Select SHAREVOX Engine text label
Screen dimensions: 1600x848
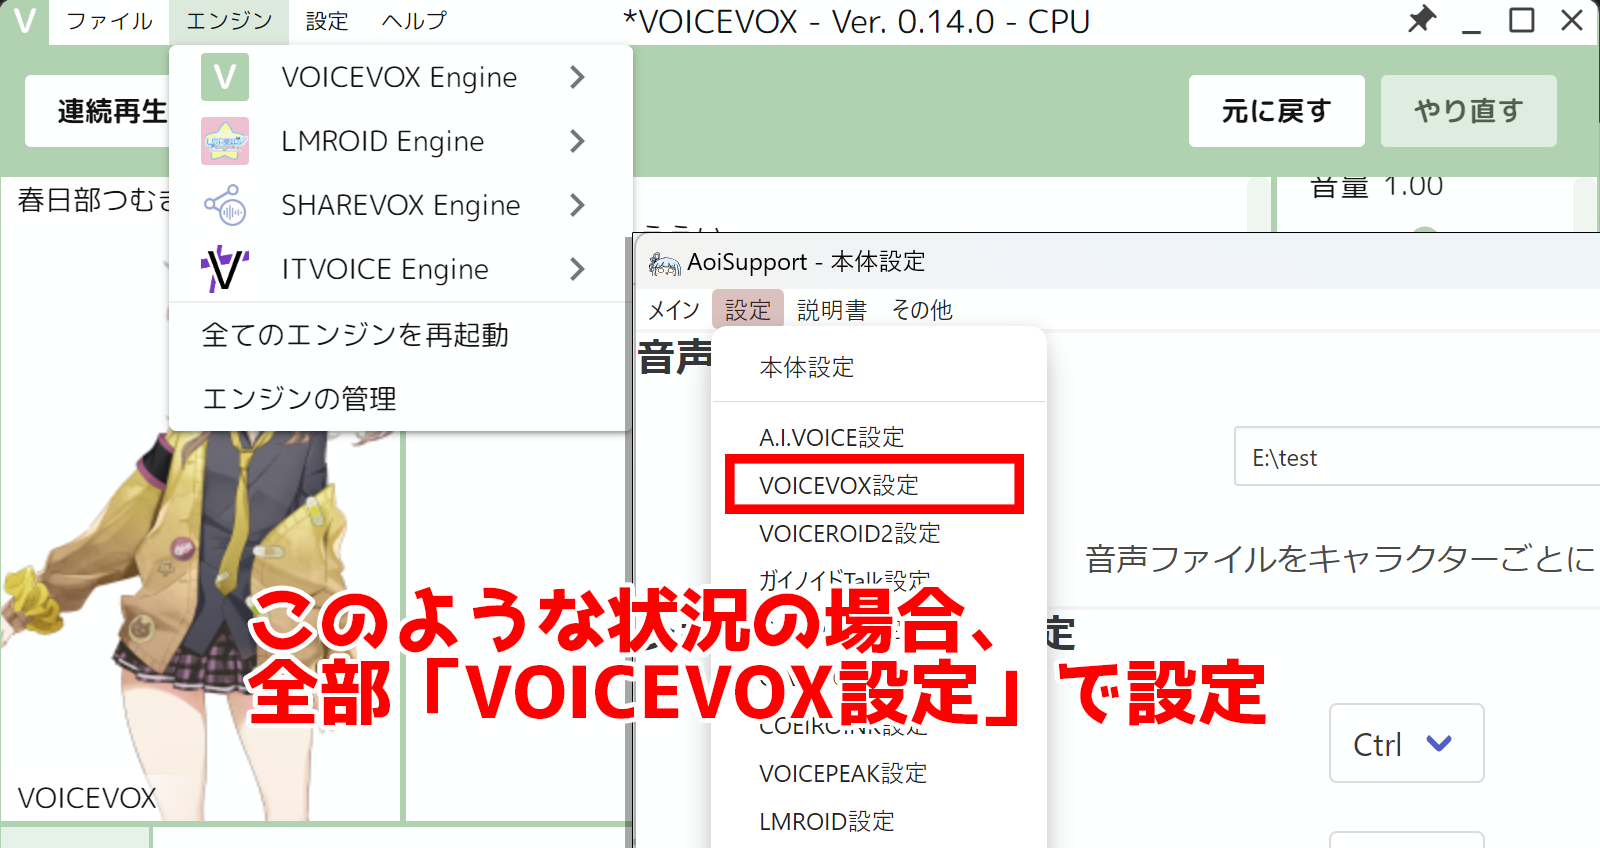click(x=400, y=205)
